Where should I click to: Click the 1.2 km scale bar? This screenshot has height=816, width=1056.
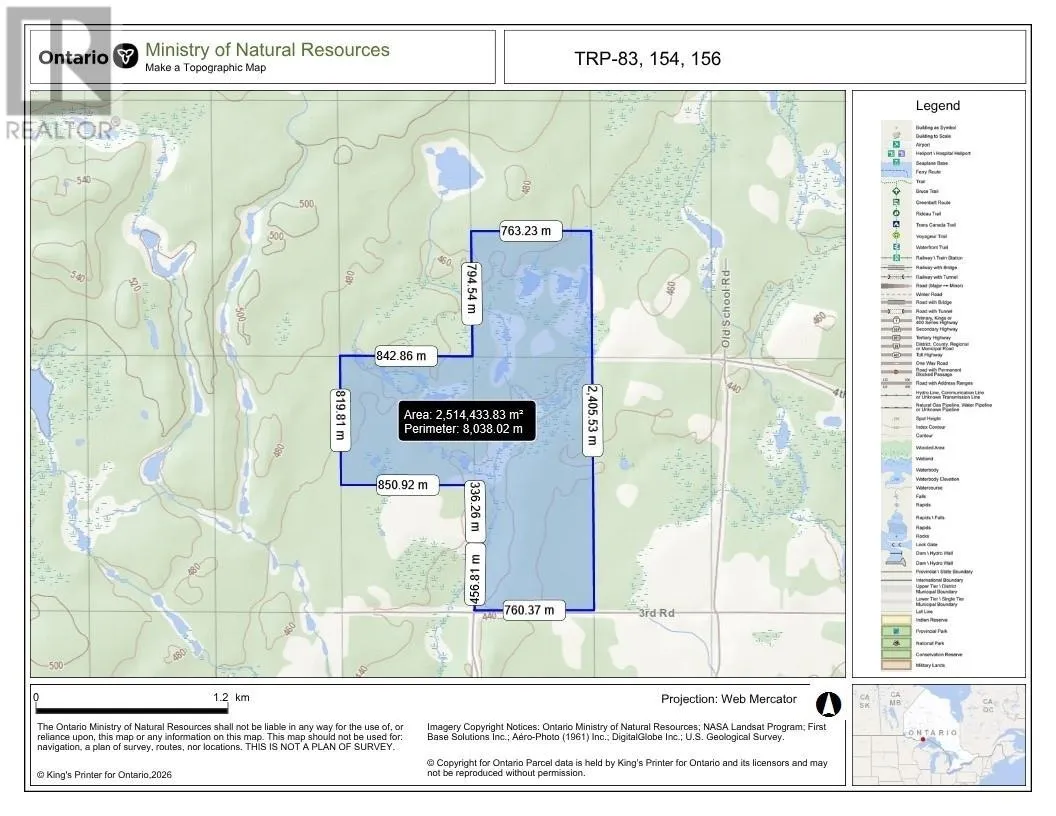point(132,704)
